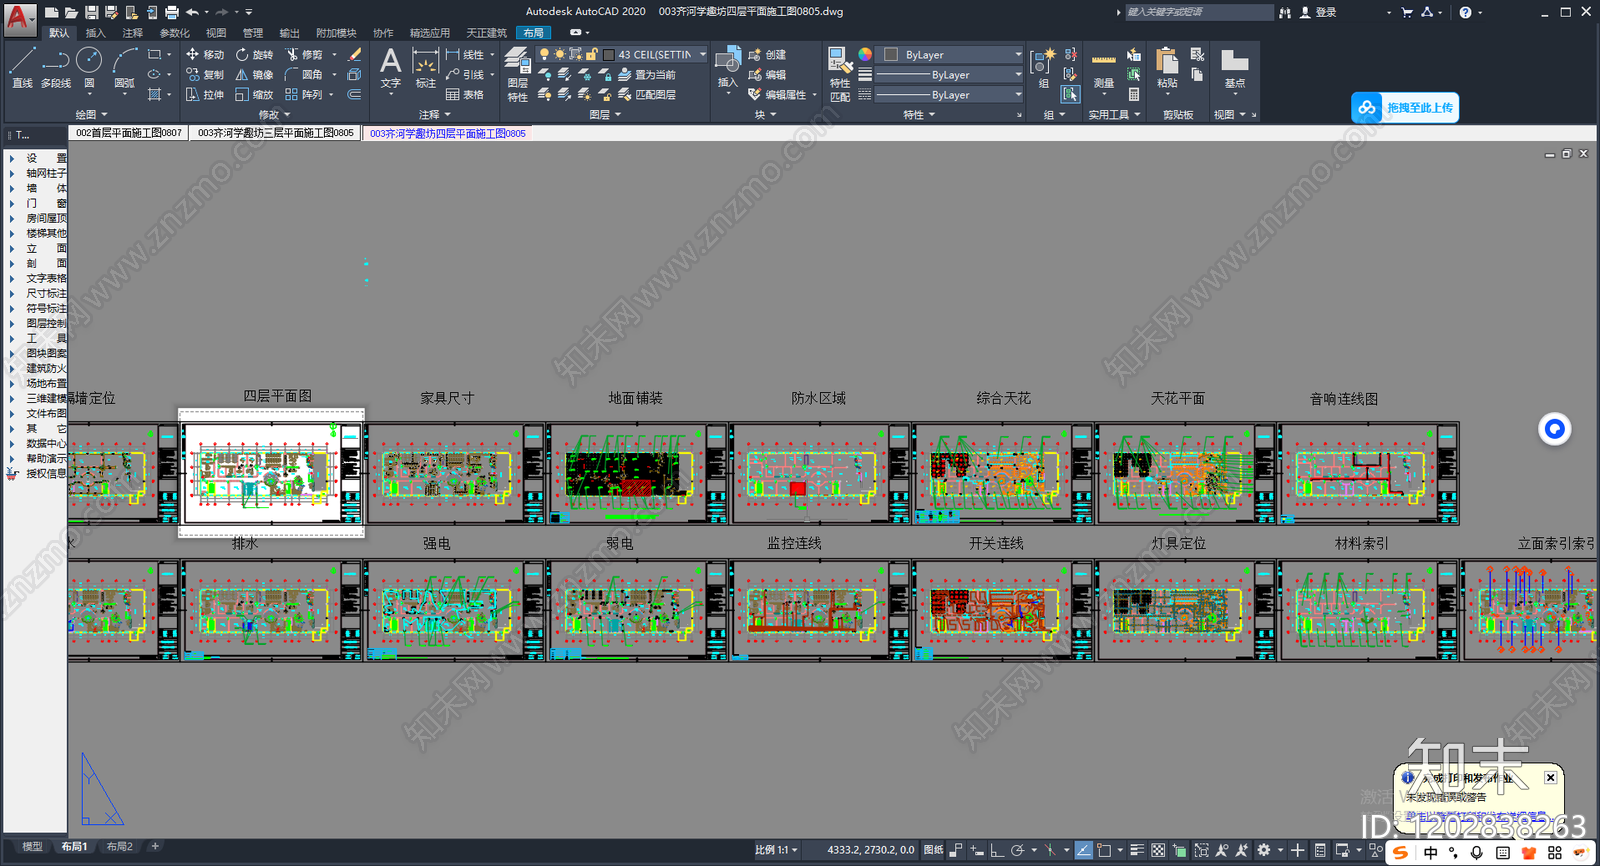Click the keyword search input field
The width and height of the screenshot is (1600, 866).
(1199, 12)
